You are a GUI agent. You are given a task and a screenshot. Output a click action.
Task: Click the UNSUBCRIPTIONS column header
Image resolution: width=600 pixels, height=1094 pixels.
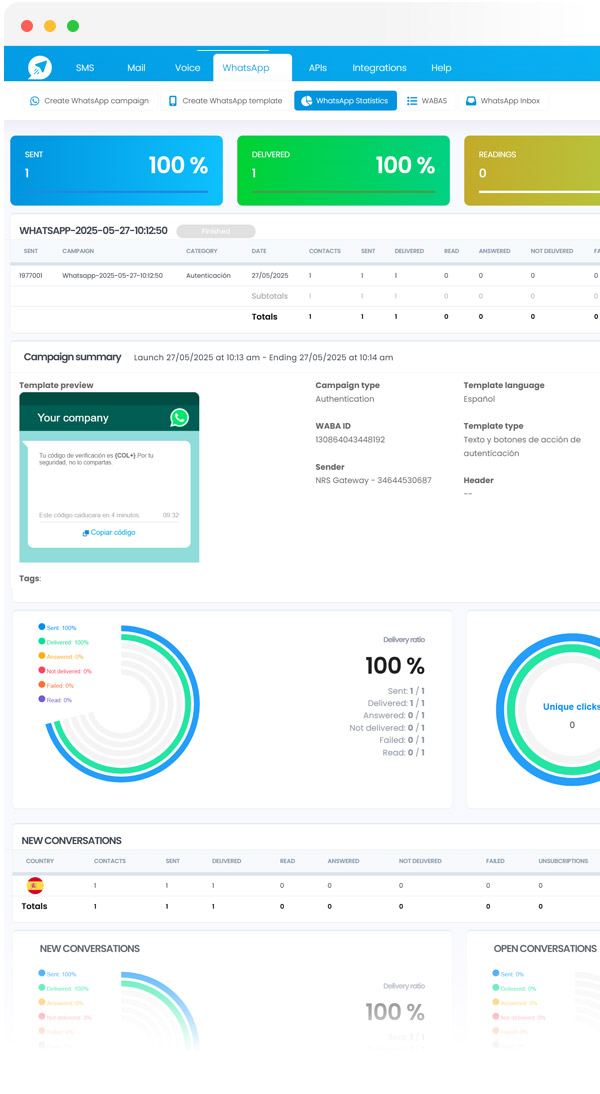coord(563,861)
